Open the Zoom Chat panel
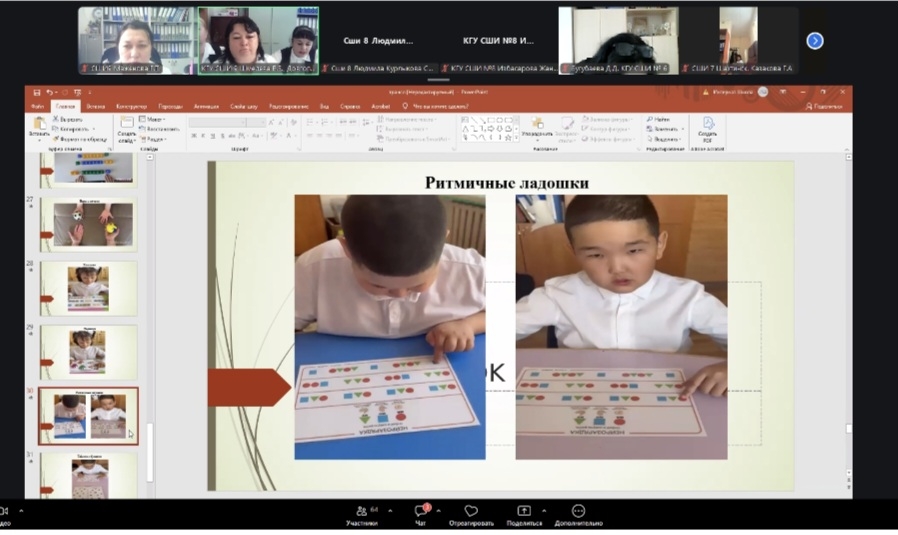This screenshot has width=898, height=535. pos(421,511)
